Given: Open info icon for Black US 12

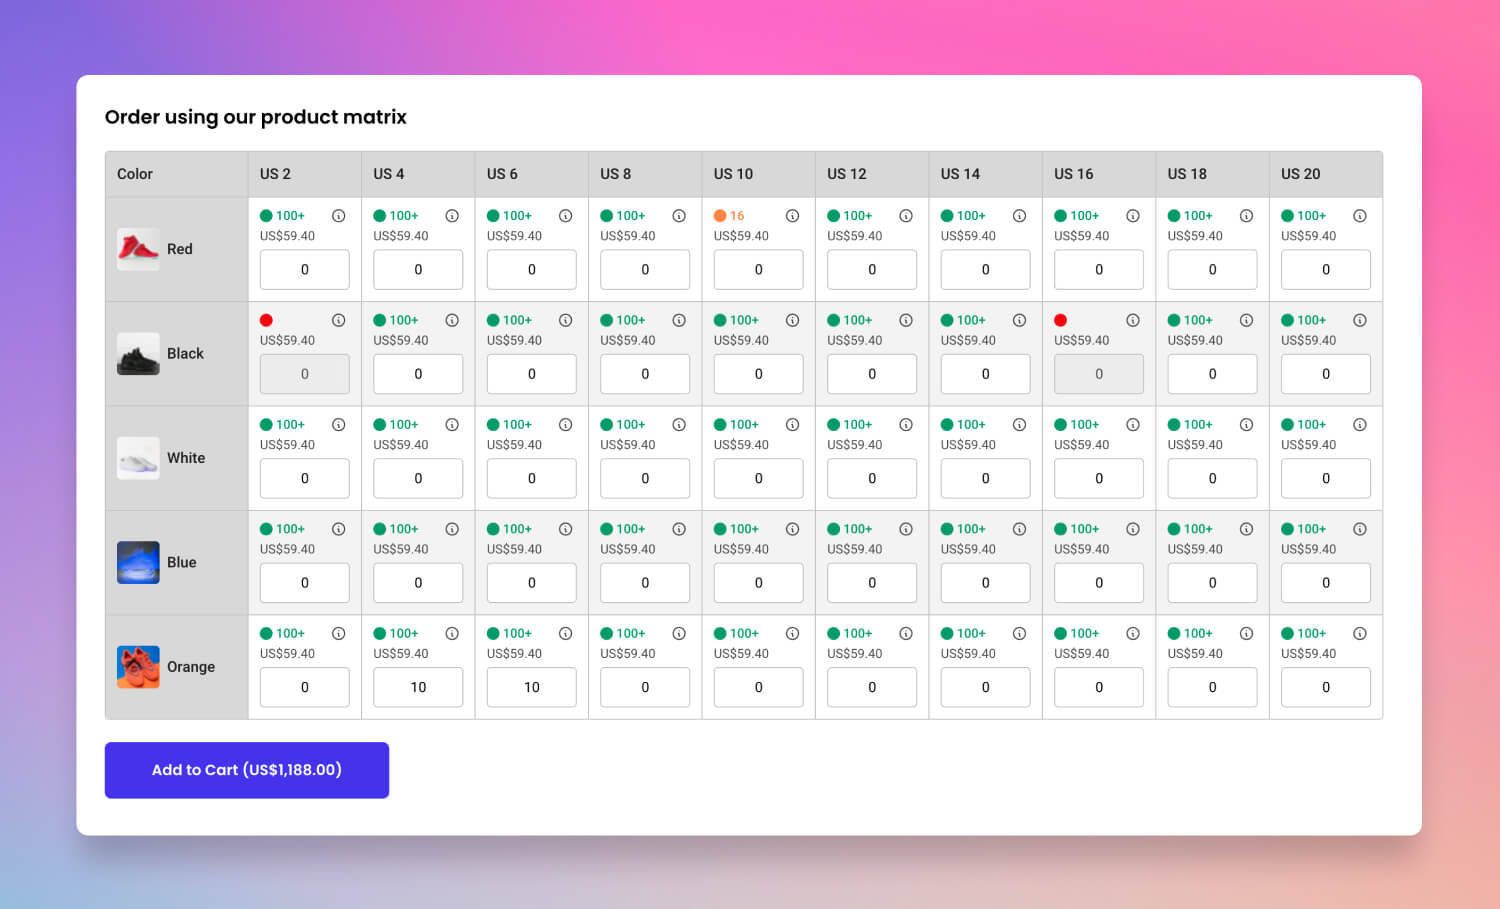Looking at the screenshot, I should [x=906, y=320].
